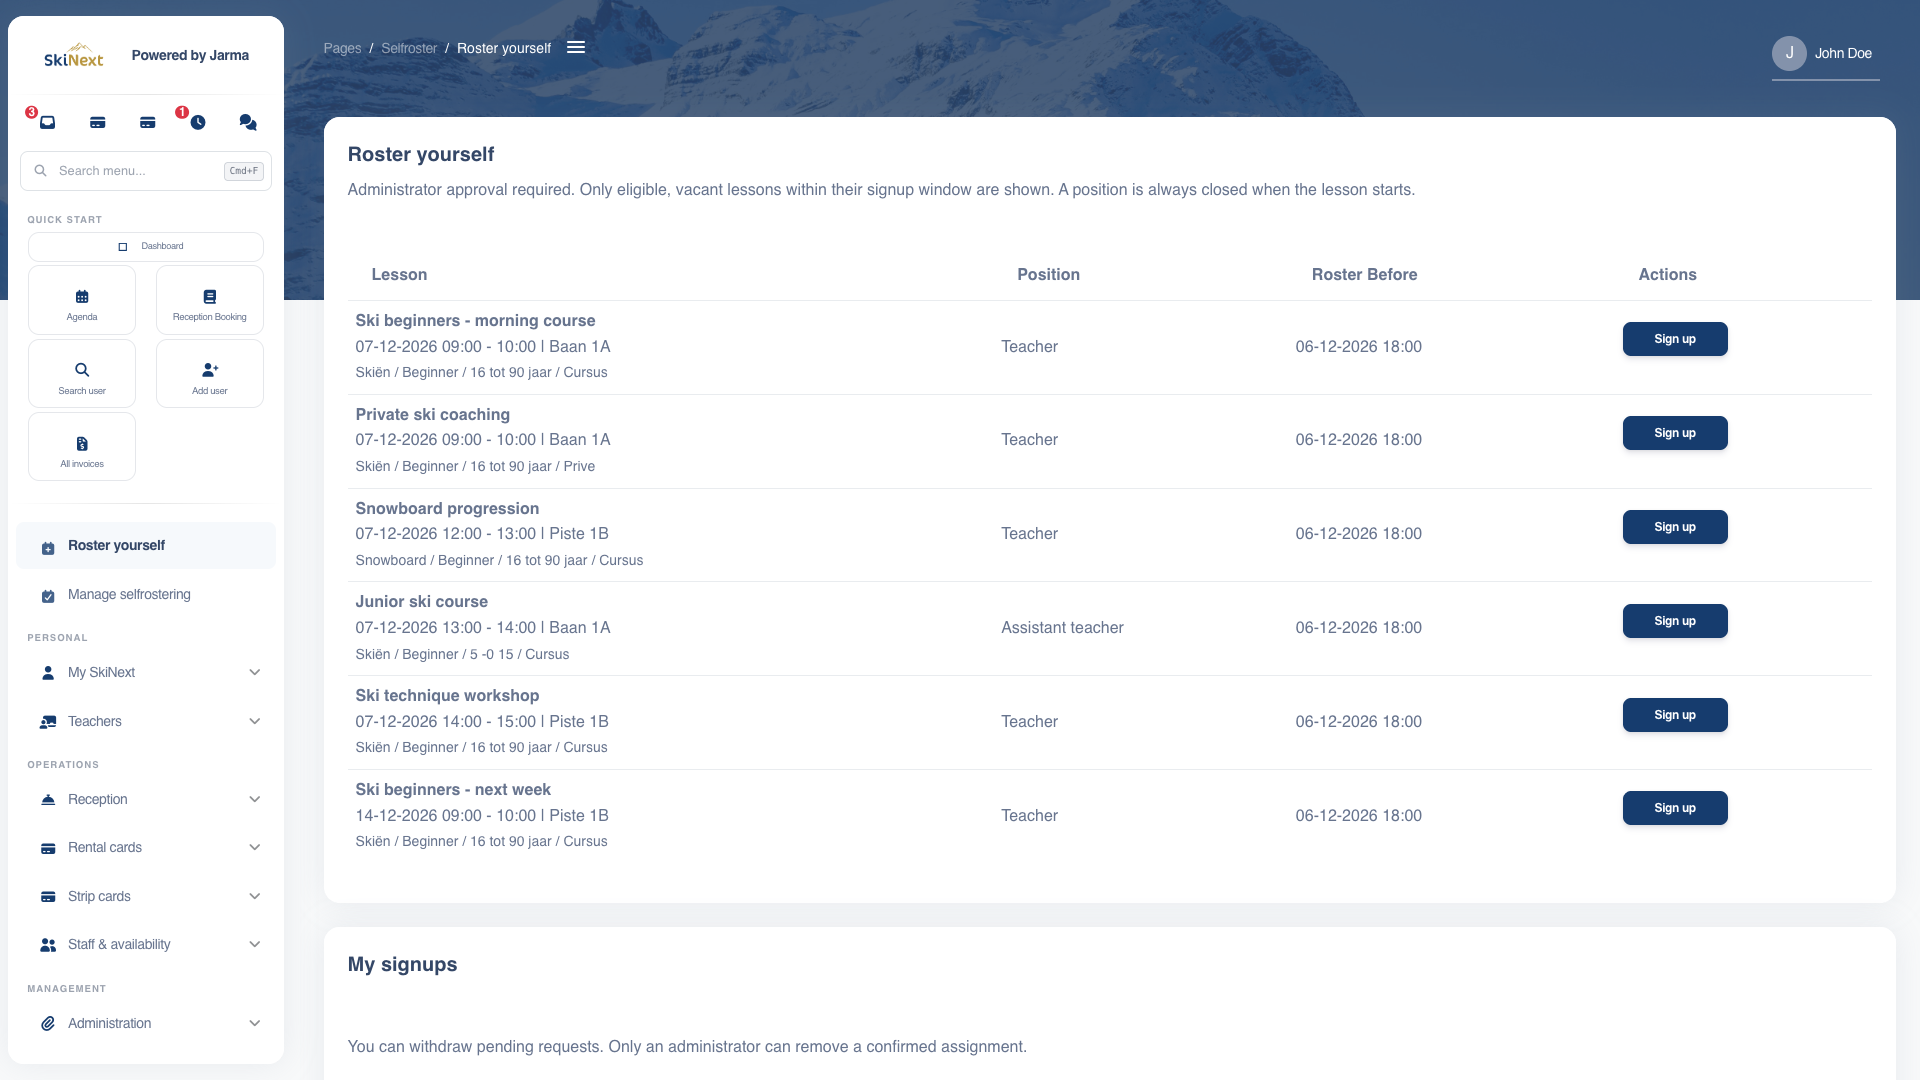Image resolution: width=1920 pixels, height=1080 pixels.
Task: Select the 'Junior ski course' lesson title
Action: click(422, 602)
